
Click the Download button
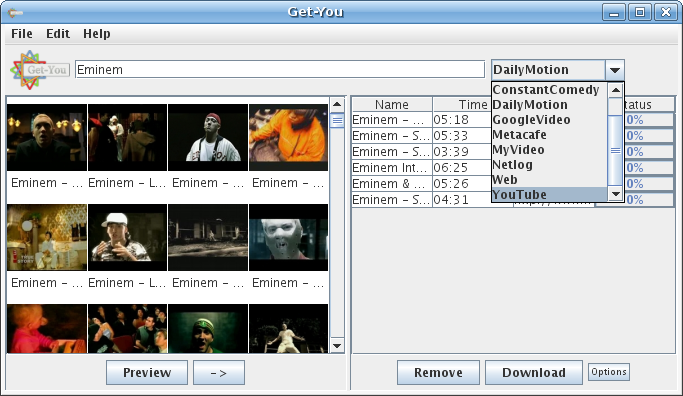point(534,372)
